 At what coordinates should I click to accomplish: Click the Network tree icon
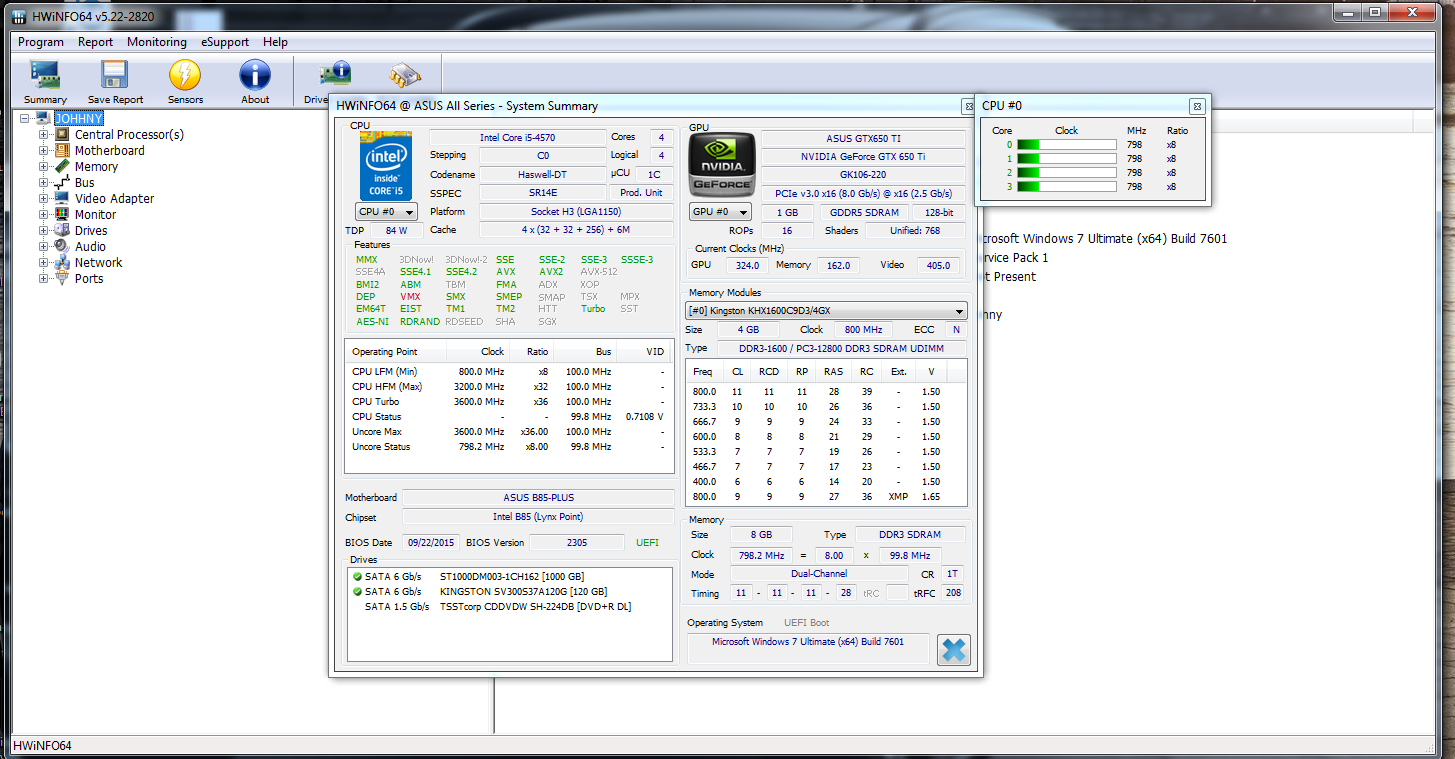pos(62,262)
